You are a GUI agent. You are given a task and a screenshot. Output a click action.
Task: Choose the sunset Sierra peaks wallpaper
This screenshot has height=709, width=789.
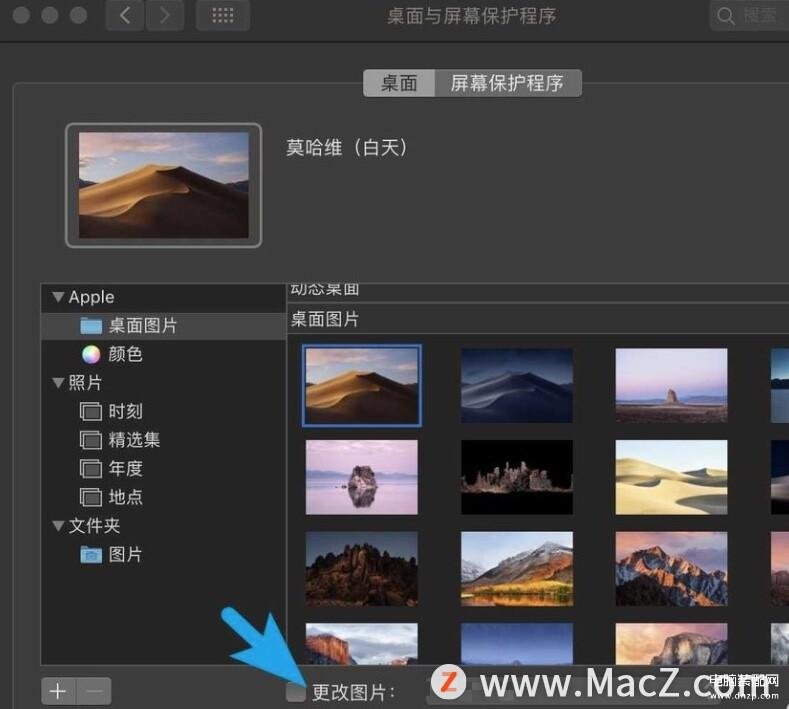pyautogui.click(x=671, y=569)
